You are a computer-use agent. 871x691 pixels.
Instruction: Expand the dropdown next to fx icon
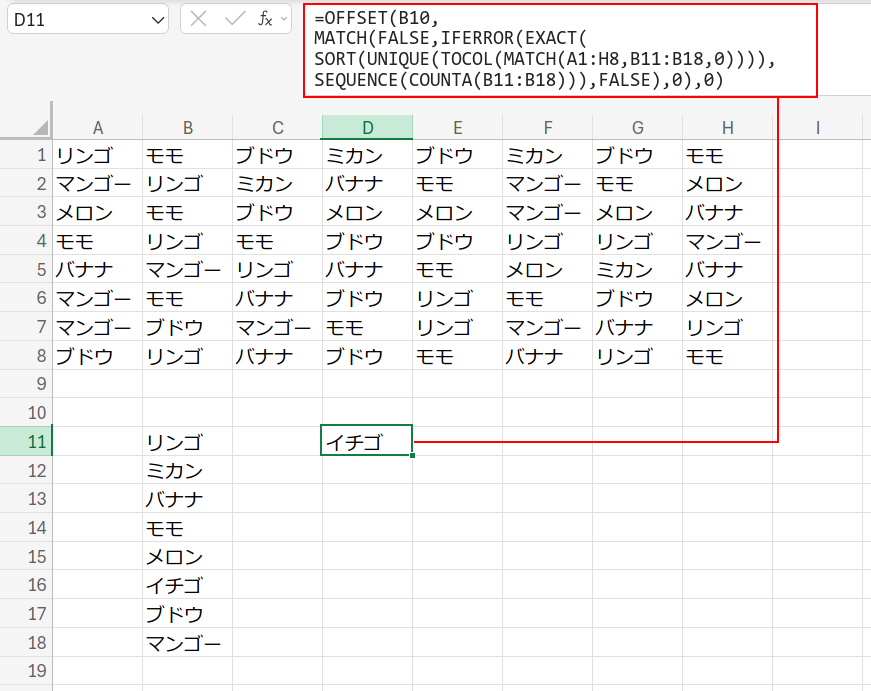tap(285, 19)
